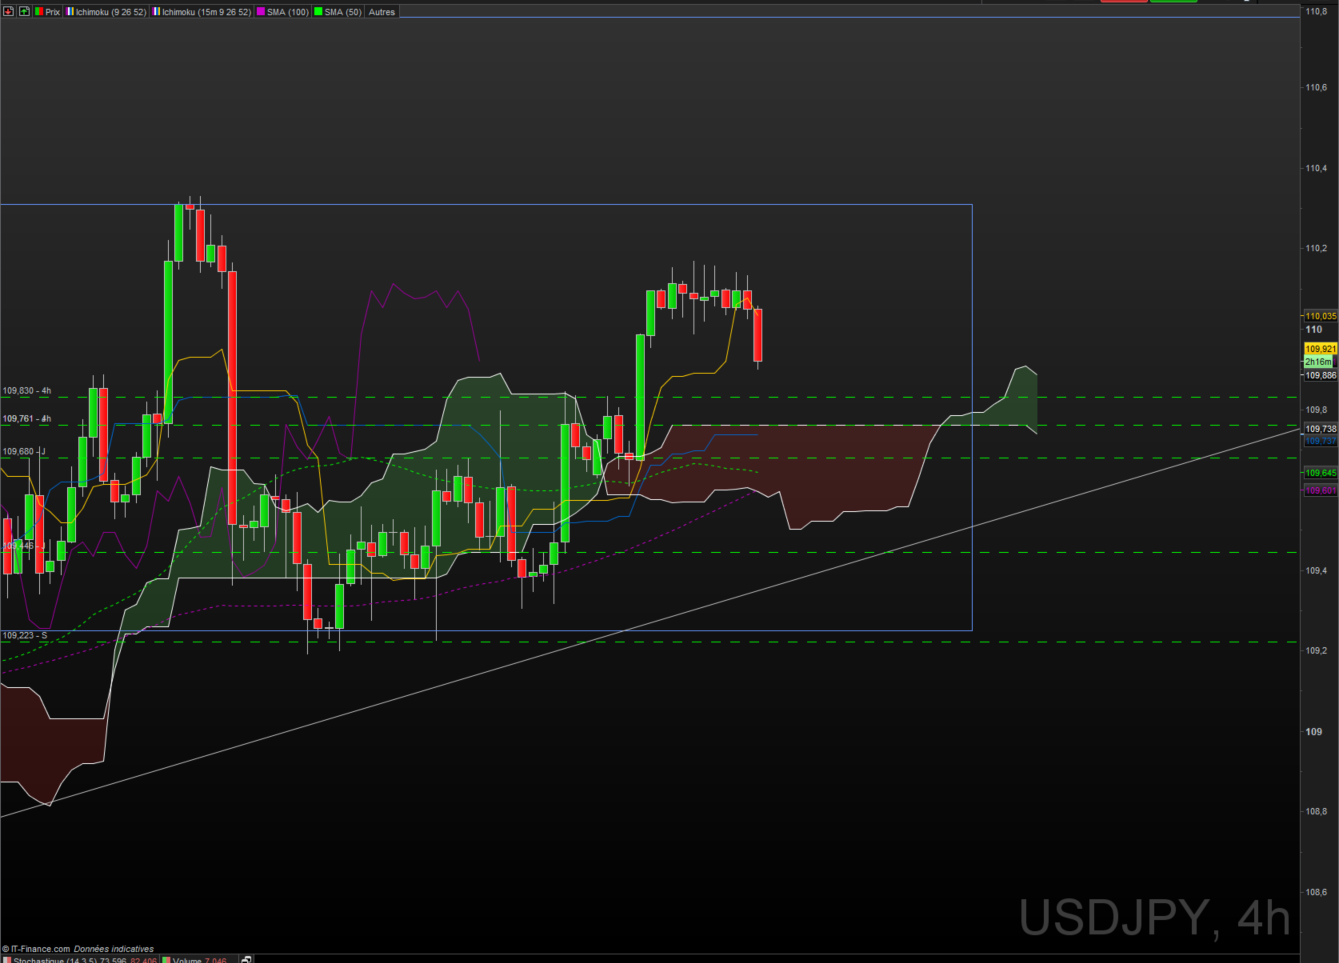Select the 109,830 - 4h horizontal level label
The height and width of the screenshot is (963, 1339).
(27, 391)
